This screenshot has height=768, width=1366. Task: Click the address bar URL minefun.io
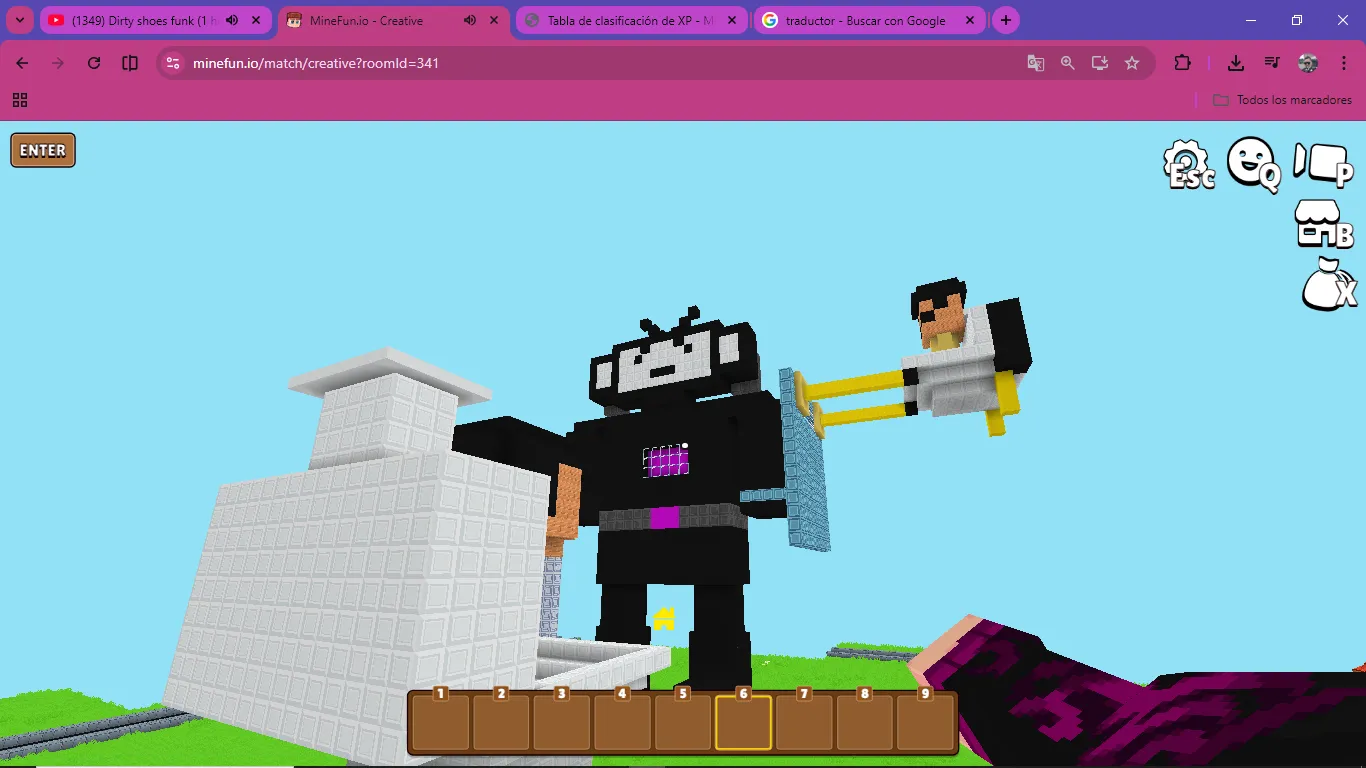[x=316, y=63]
